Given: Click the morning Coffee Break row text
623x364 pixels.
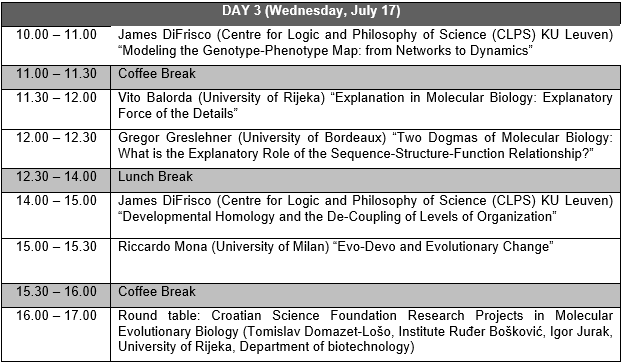Looking at the screenshot, I should point(157,74).
